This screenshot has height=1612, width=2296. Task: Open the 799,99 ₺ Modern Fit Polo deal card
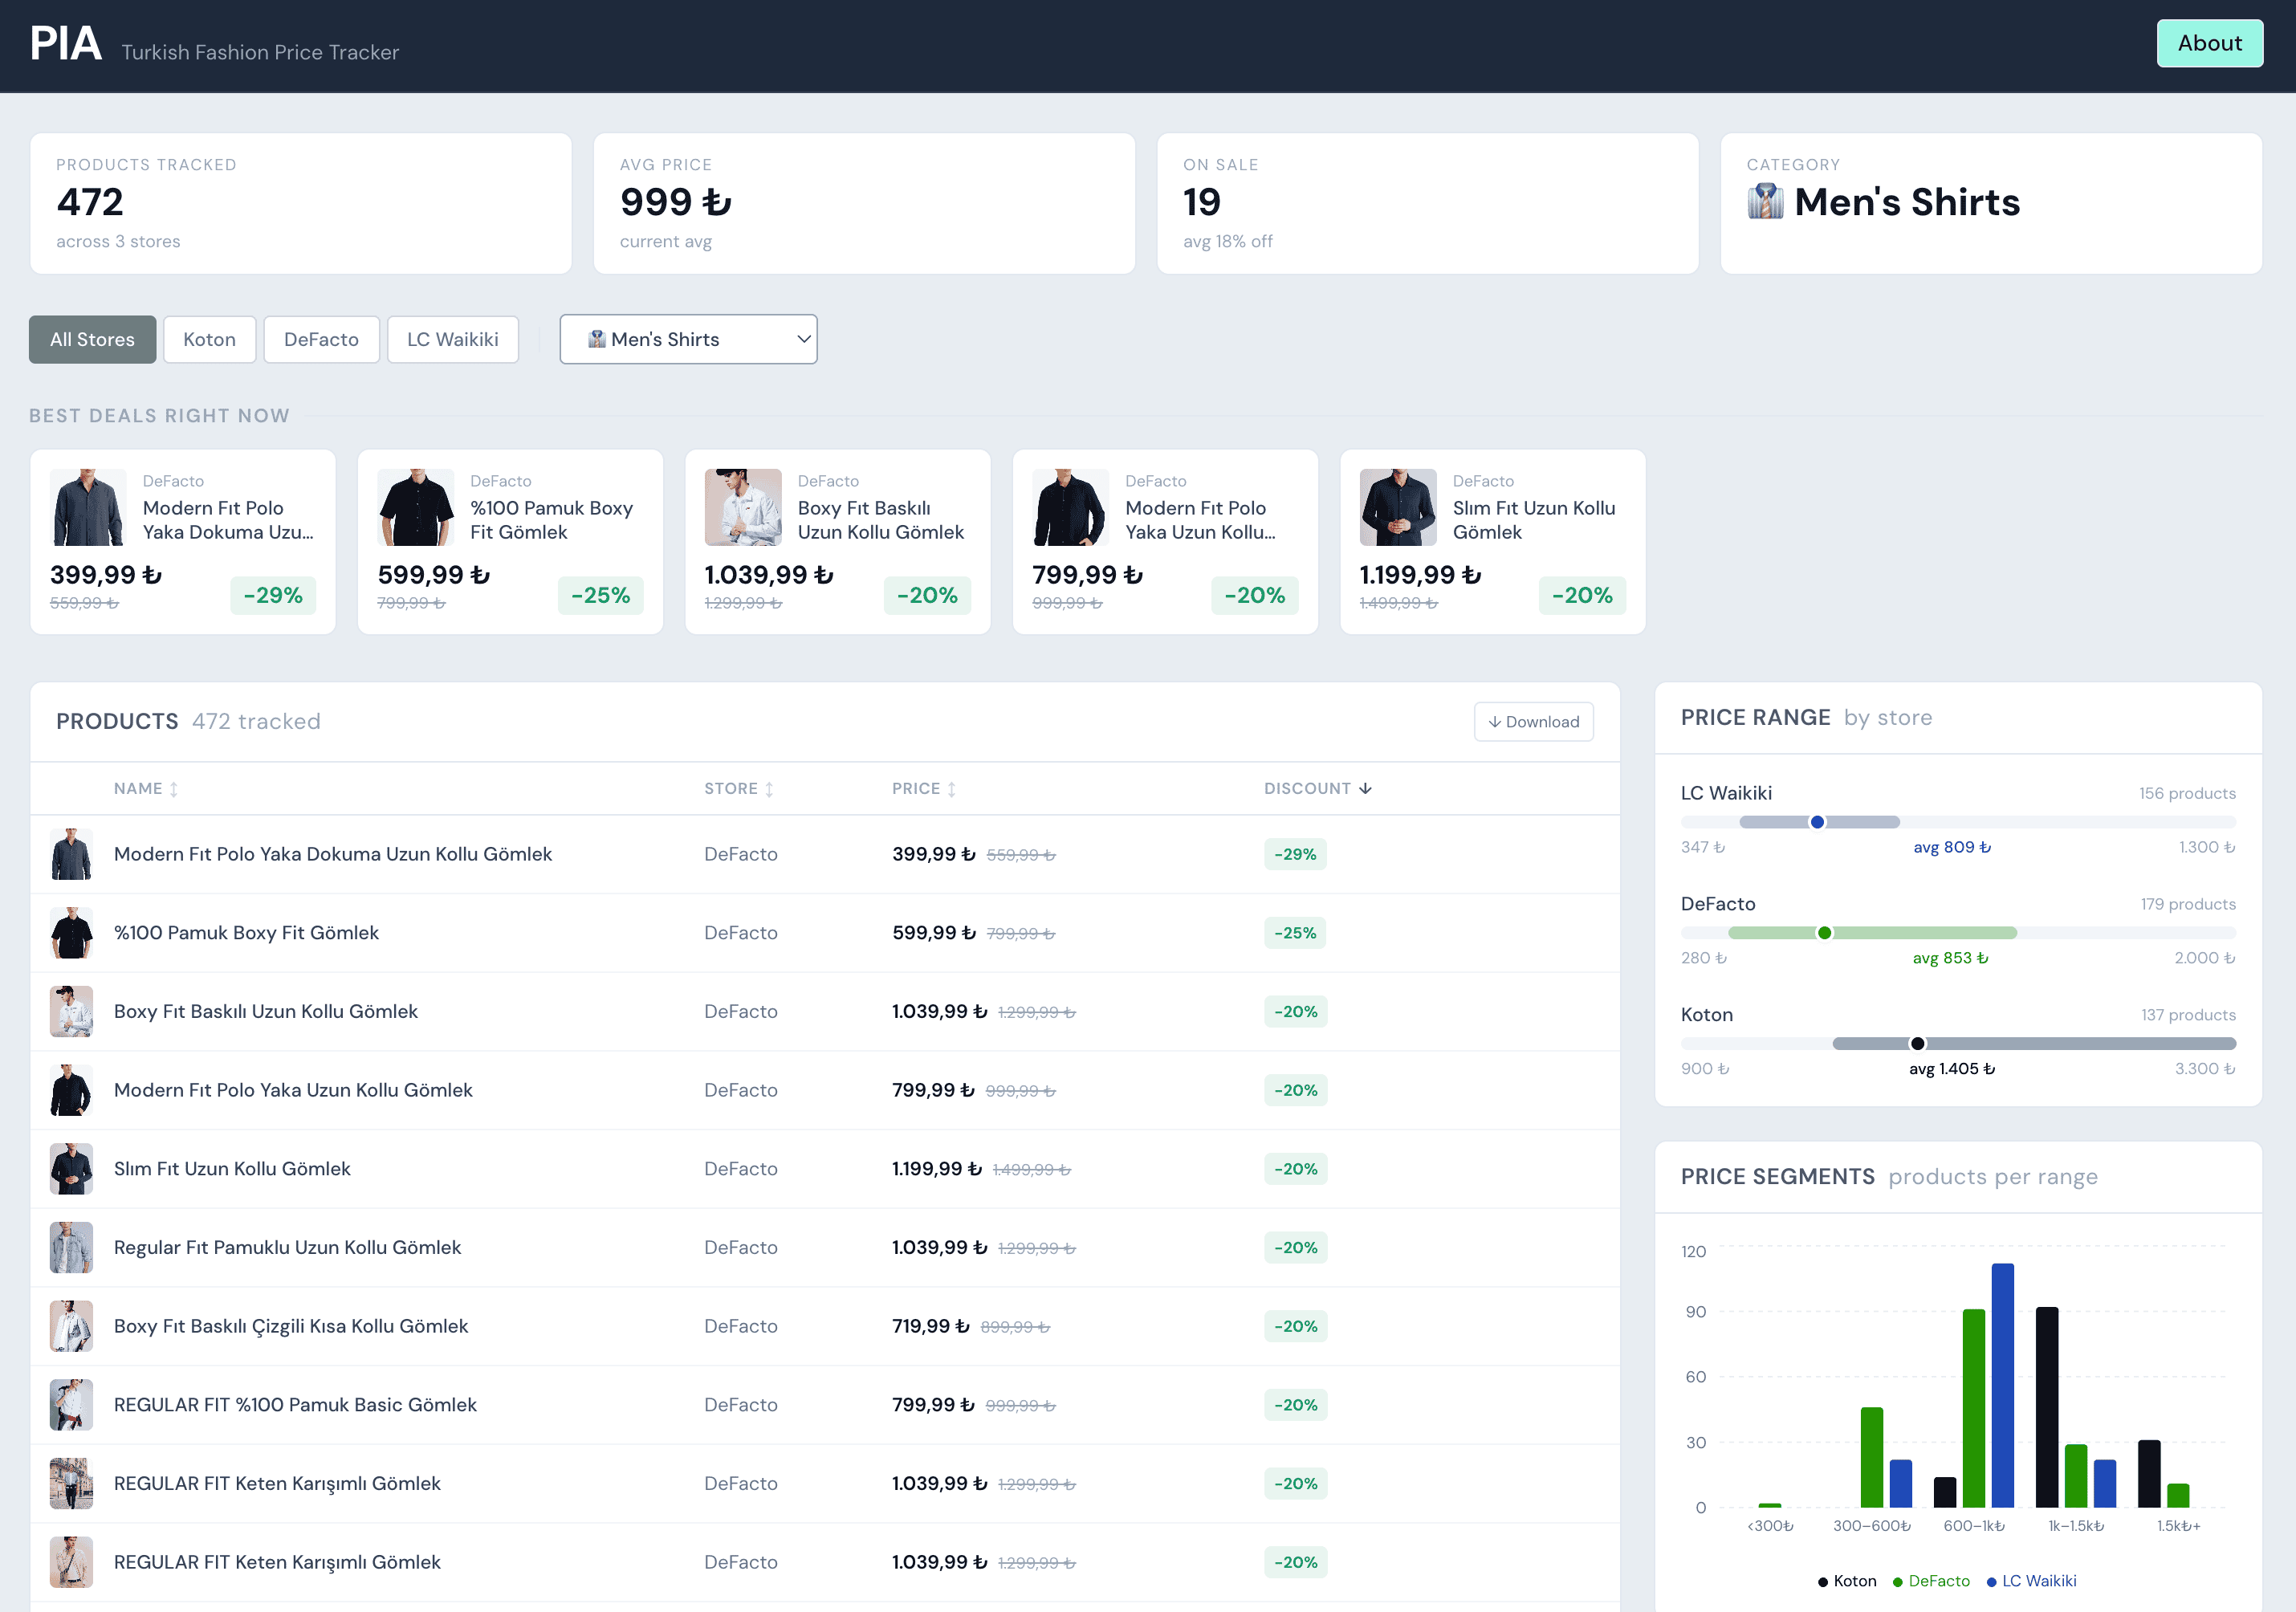click(1165, 541)
